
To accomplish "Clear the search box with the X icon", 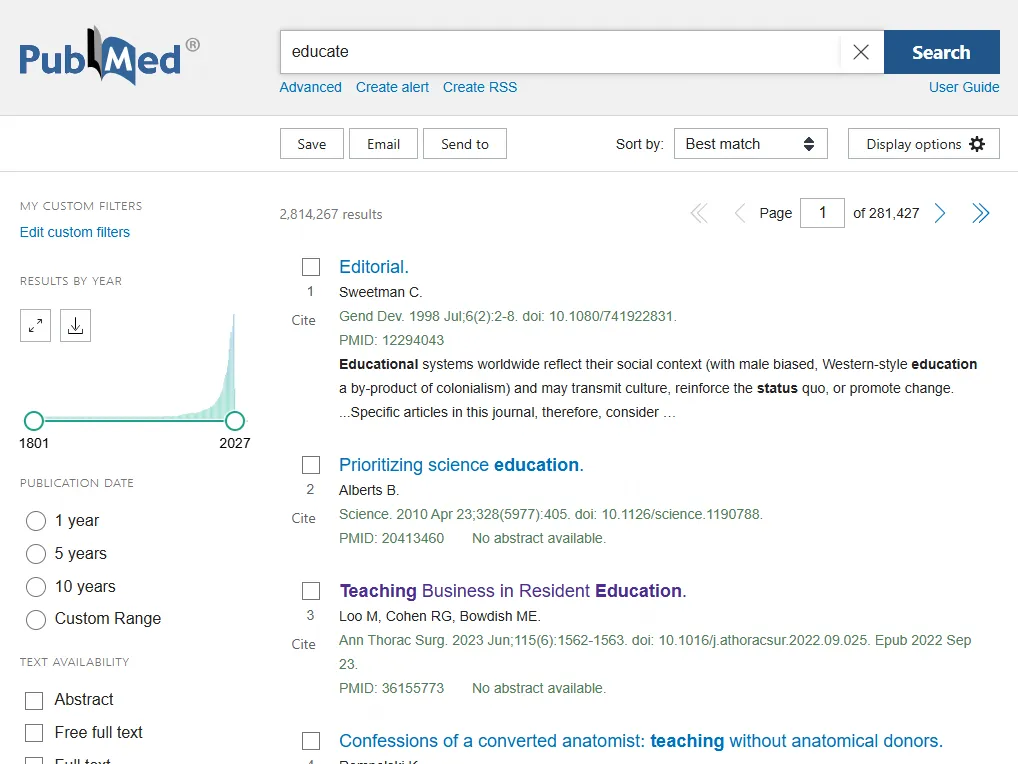I will 861,52.
